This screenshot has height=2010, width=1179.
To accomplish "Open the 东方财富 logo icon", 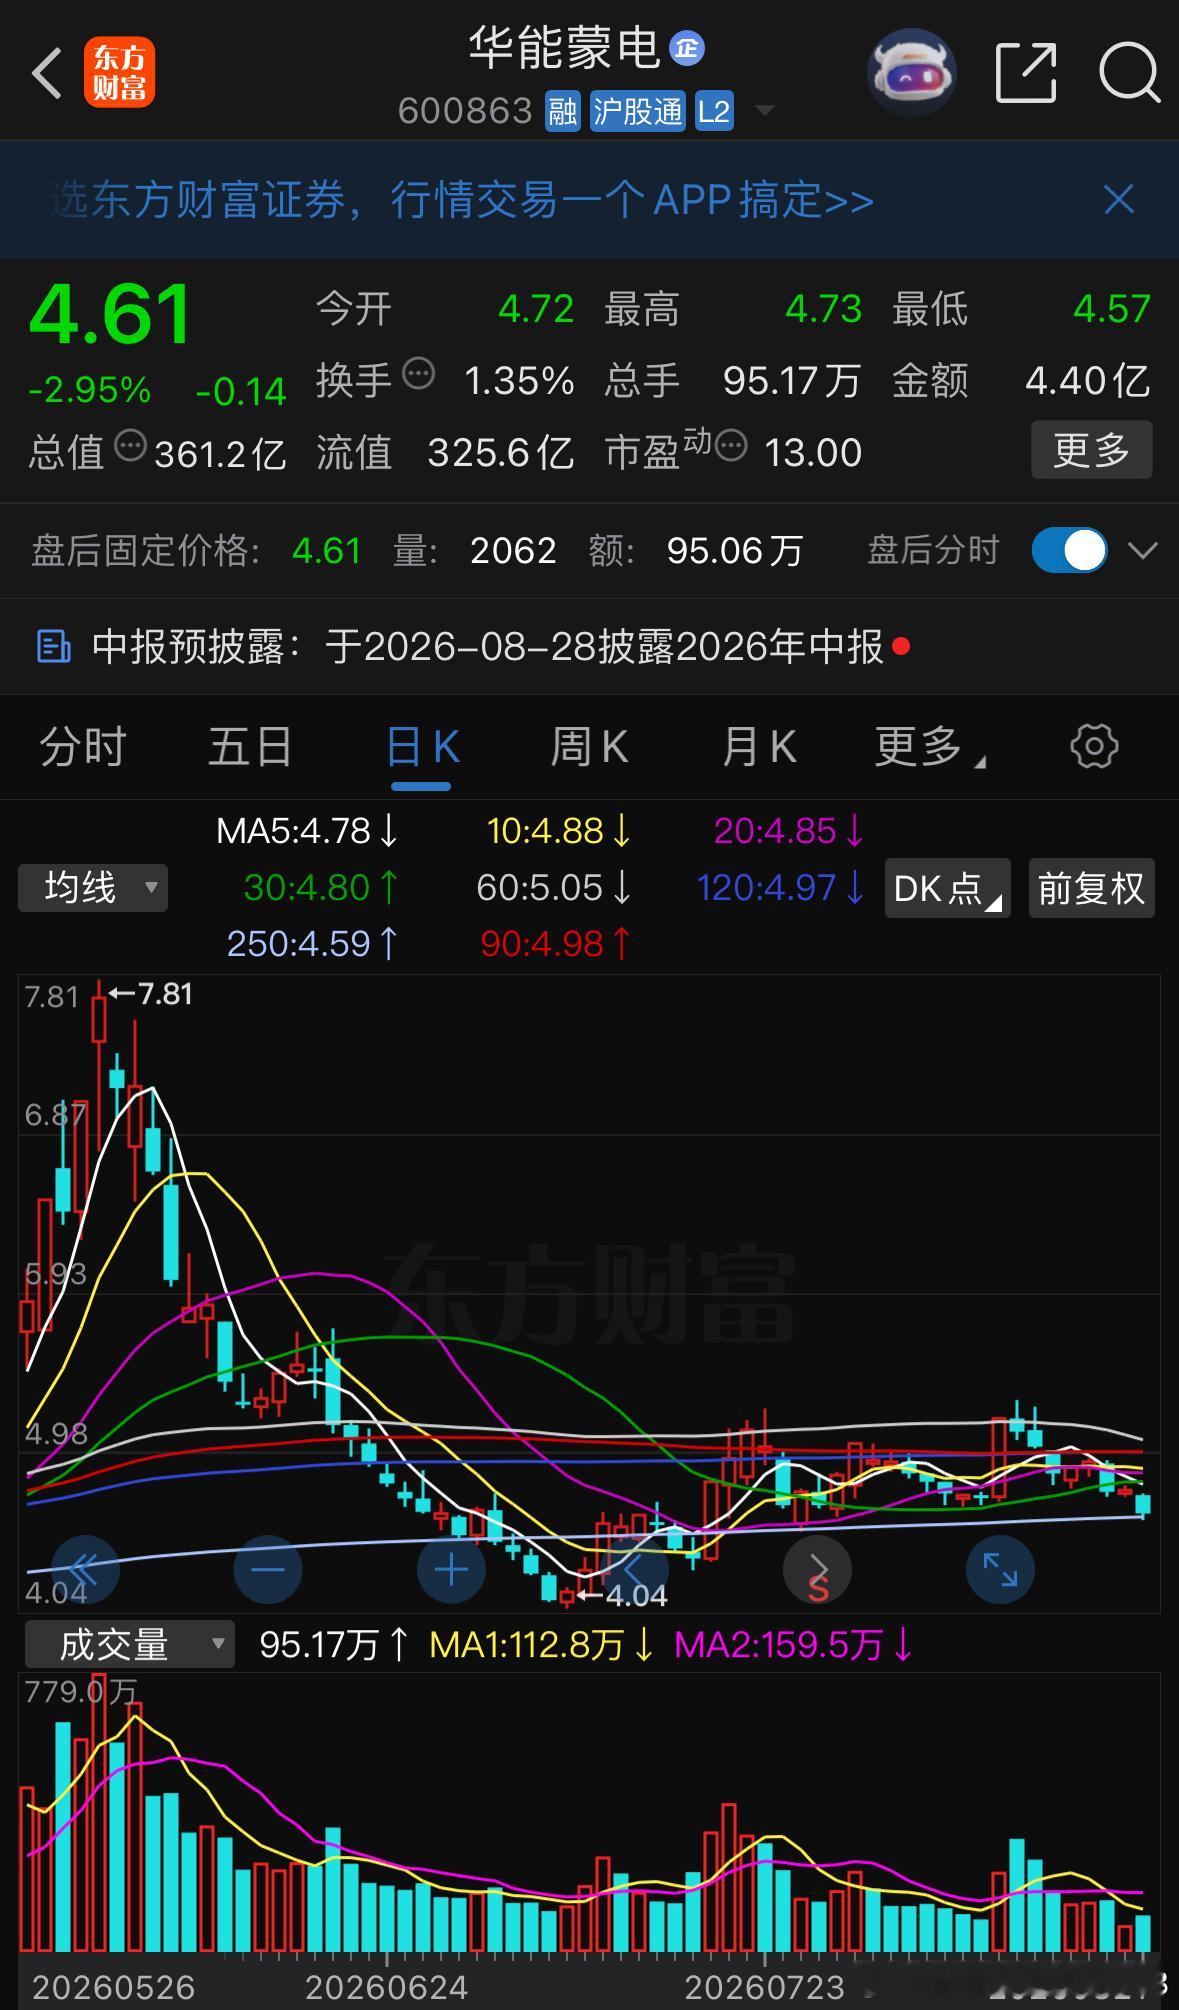I will tap(119, 72).
